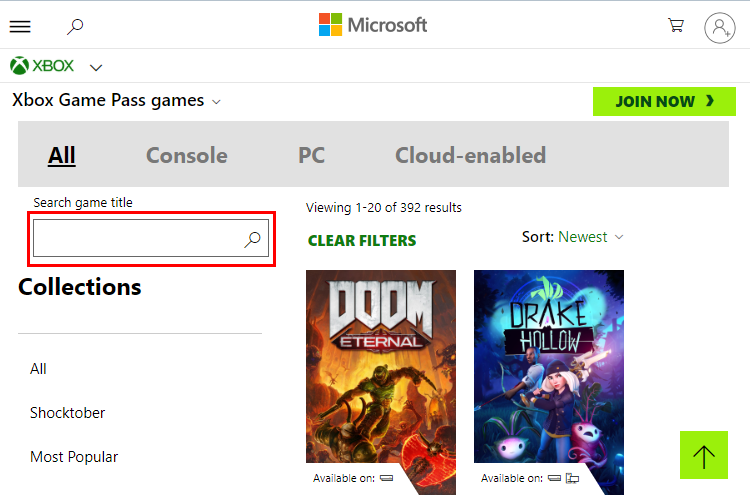The width and height of the screenshot is (750, 500).
Task: Go to Microsoft home via logo
Action: [x=373, y=25]
